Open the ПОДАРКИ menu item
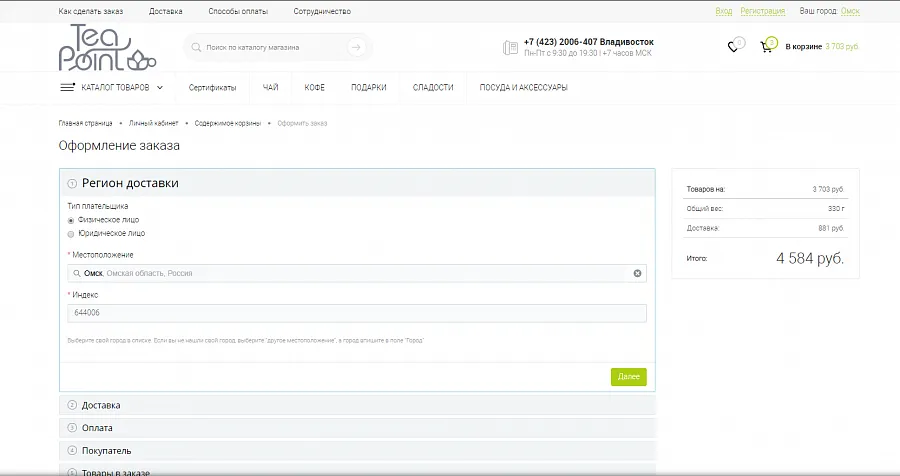 coord(368,87)
